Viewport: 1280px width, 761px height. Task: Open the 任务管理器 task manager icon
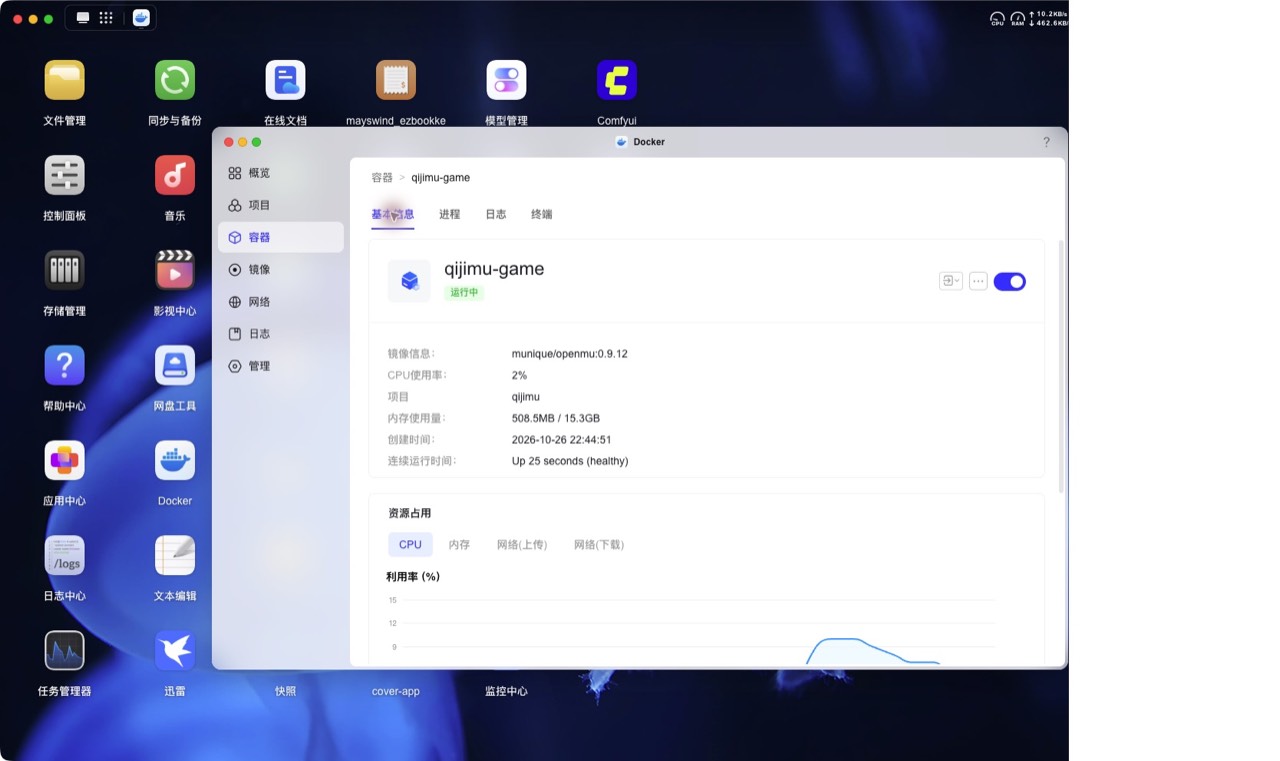click(x=65, y=650)
